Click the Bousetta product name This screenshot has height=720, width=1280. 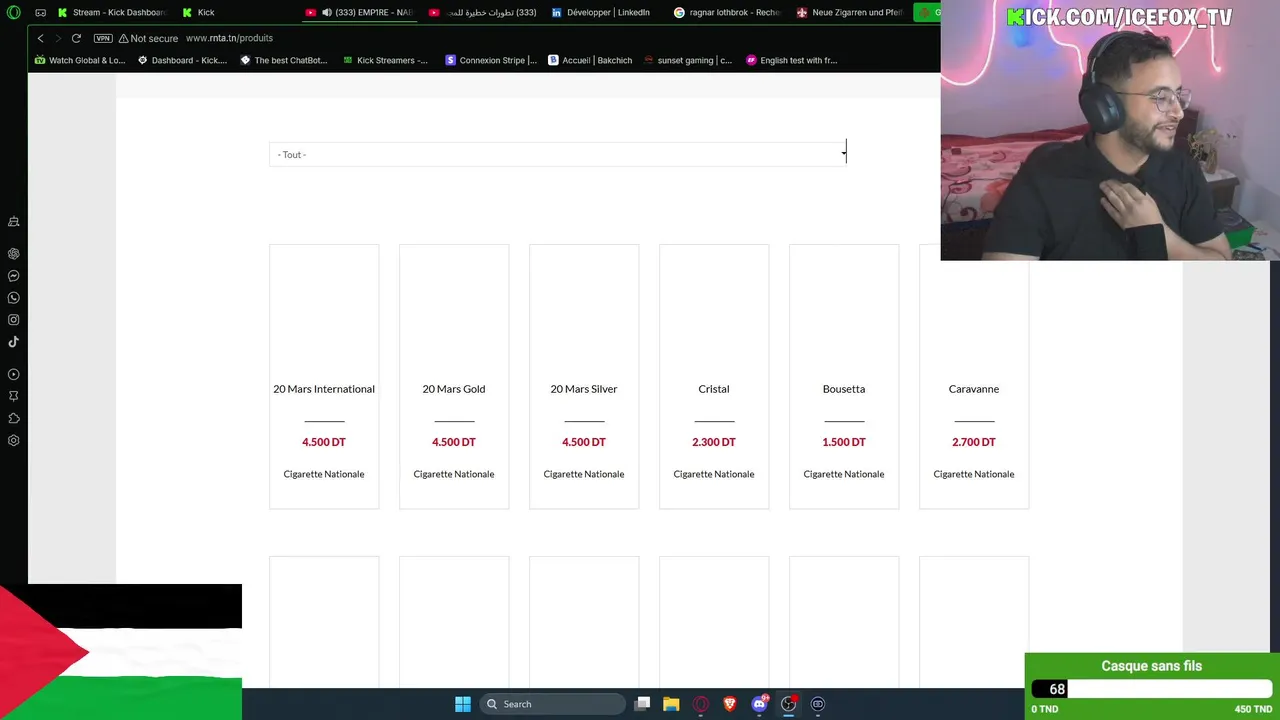coord(844,389)
